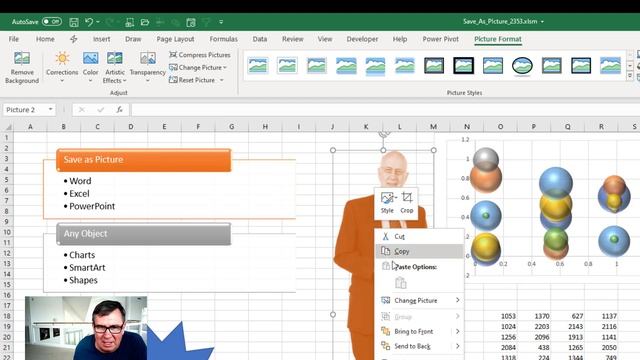
Task: Select the Picture Format tab
Action: click(x=498, y=39)
